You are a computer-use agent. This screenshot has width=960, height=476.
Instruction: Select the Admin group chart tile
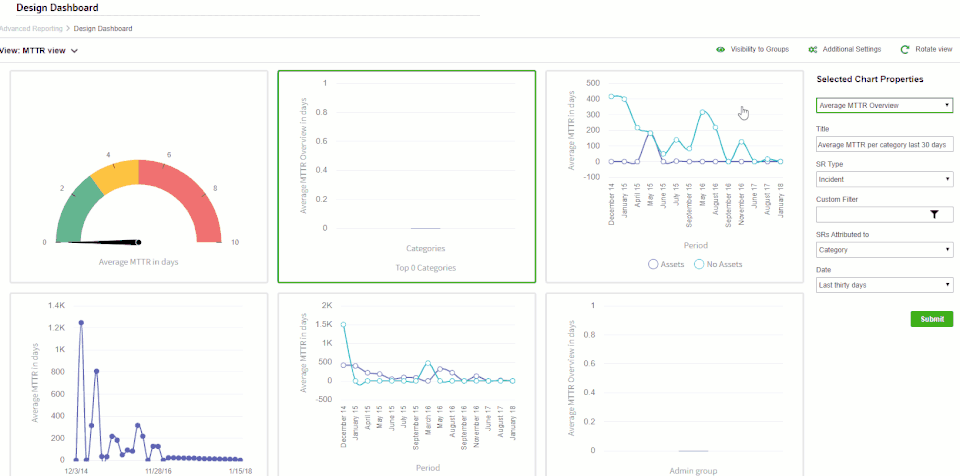tap(674, 384)
